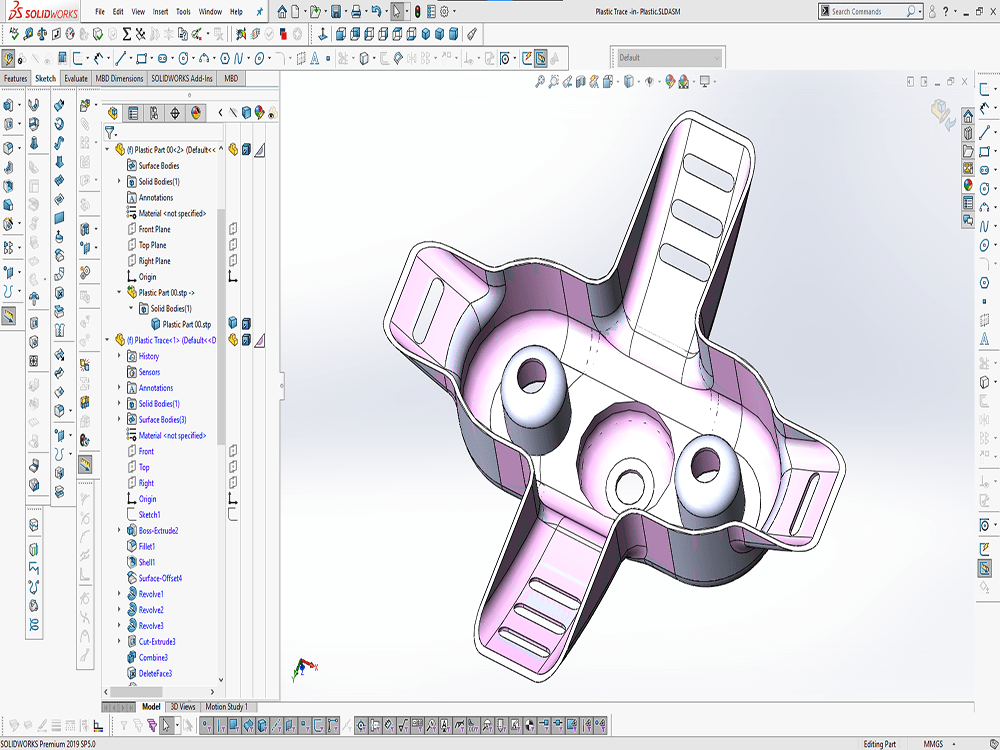Click the Print icon in the top toolbar

(356, 11)
